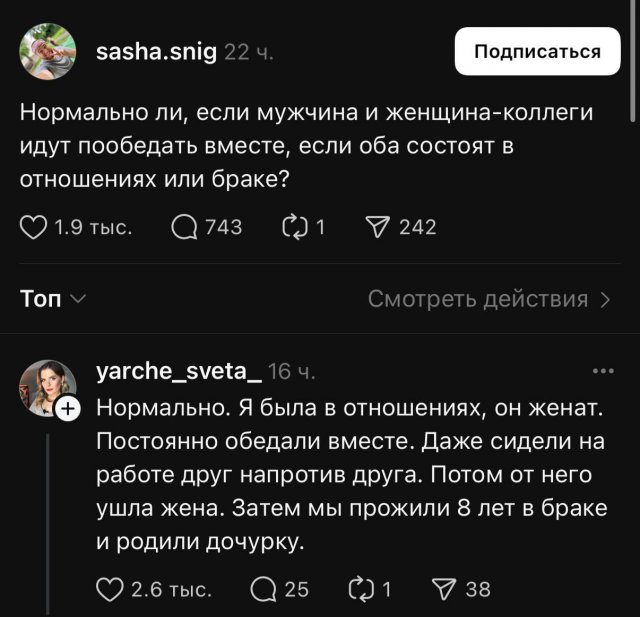The width and height of the screenshot is (640, 617).
Task: Open sasha.snig profile username
Action: (155, 52)
